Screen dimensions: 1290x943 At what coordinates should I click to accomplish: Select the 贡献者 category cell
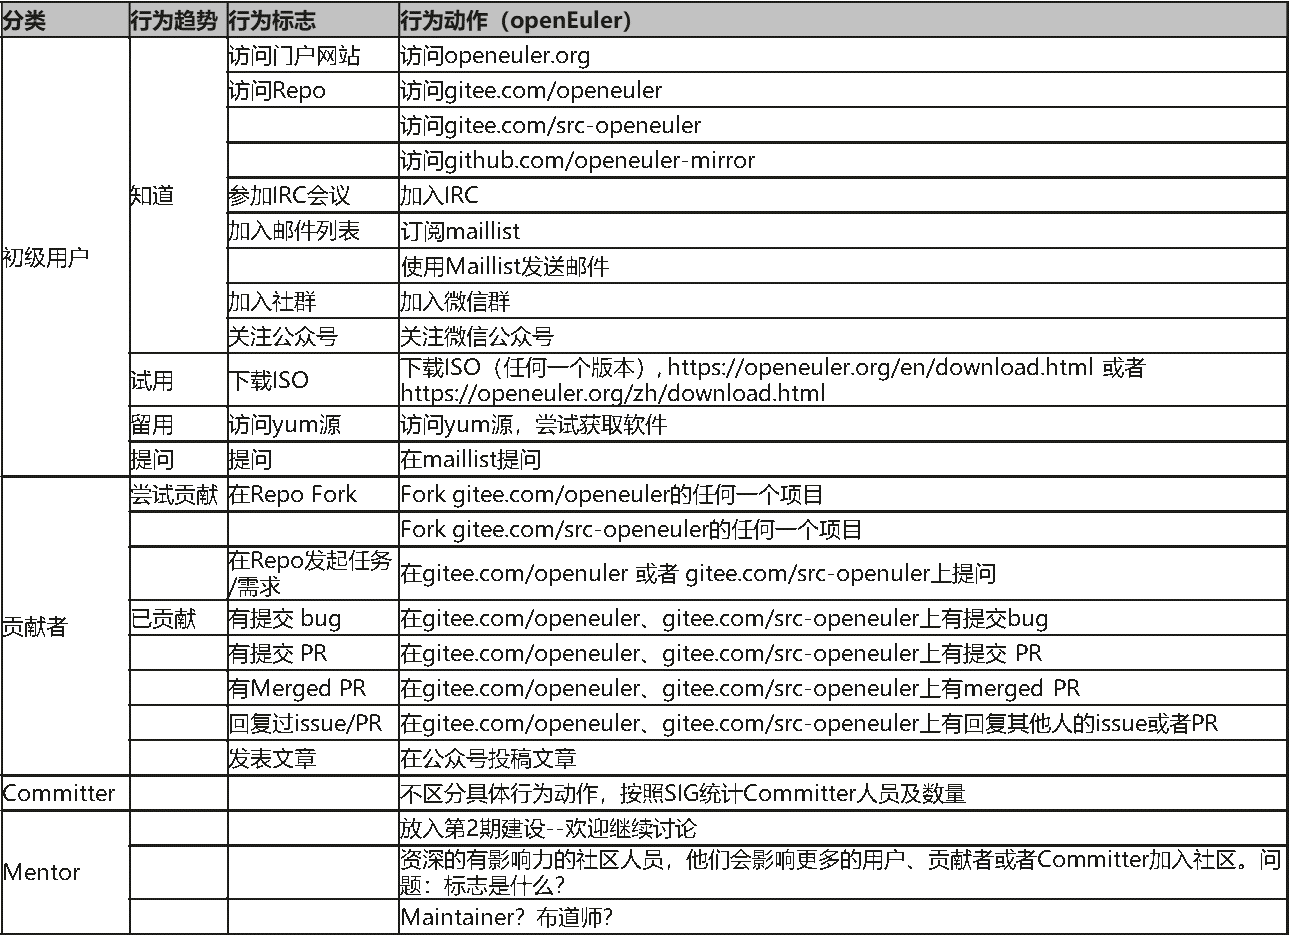click(35, 627)
